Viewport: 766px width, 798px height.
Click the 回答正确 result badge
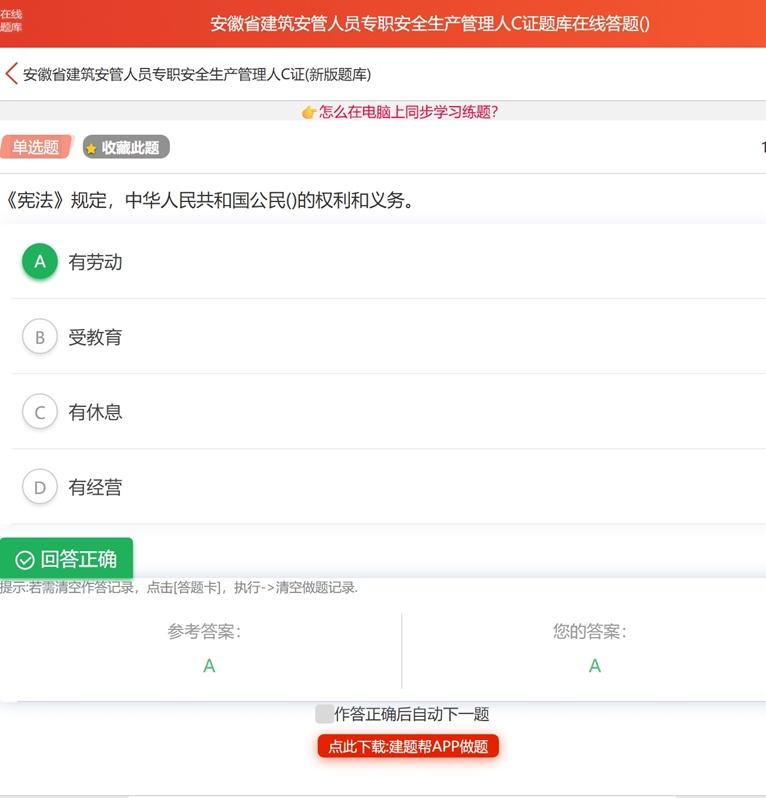[66, 558]
